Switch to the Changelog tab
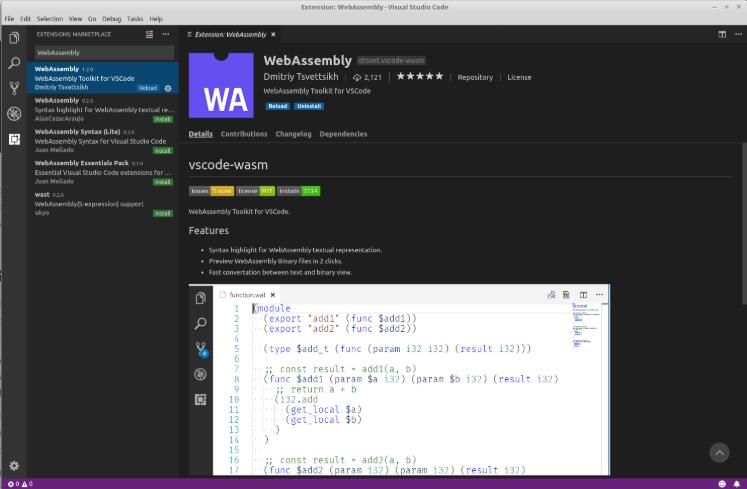The height and width of the screenshot is (489, 747). pyautogui.click(x=293, y=134)
